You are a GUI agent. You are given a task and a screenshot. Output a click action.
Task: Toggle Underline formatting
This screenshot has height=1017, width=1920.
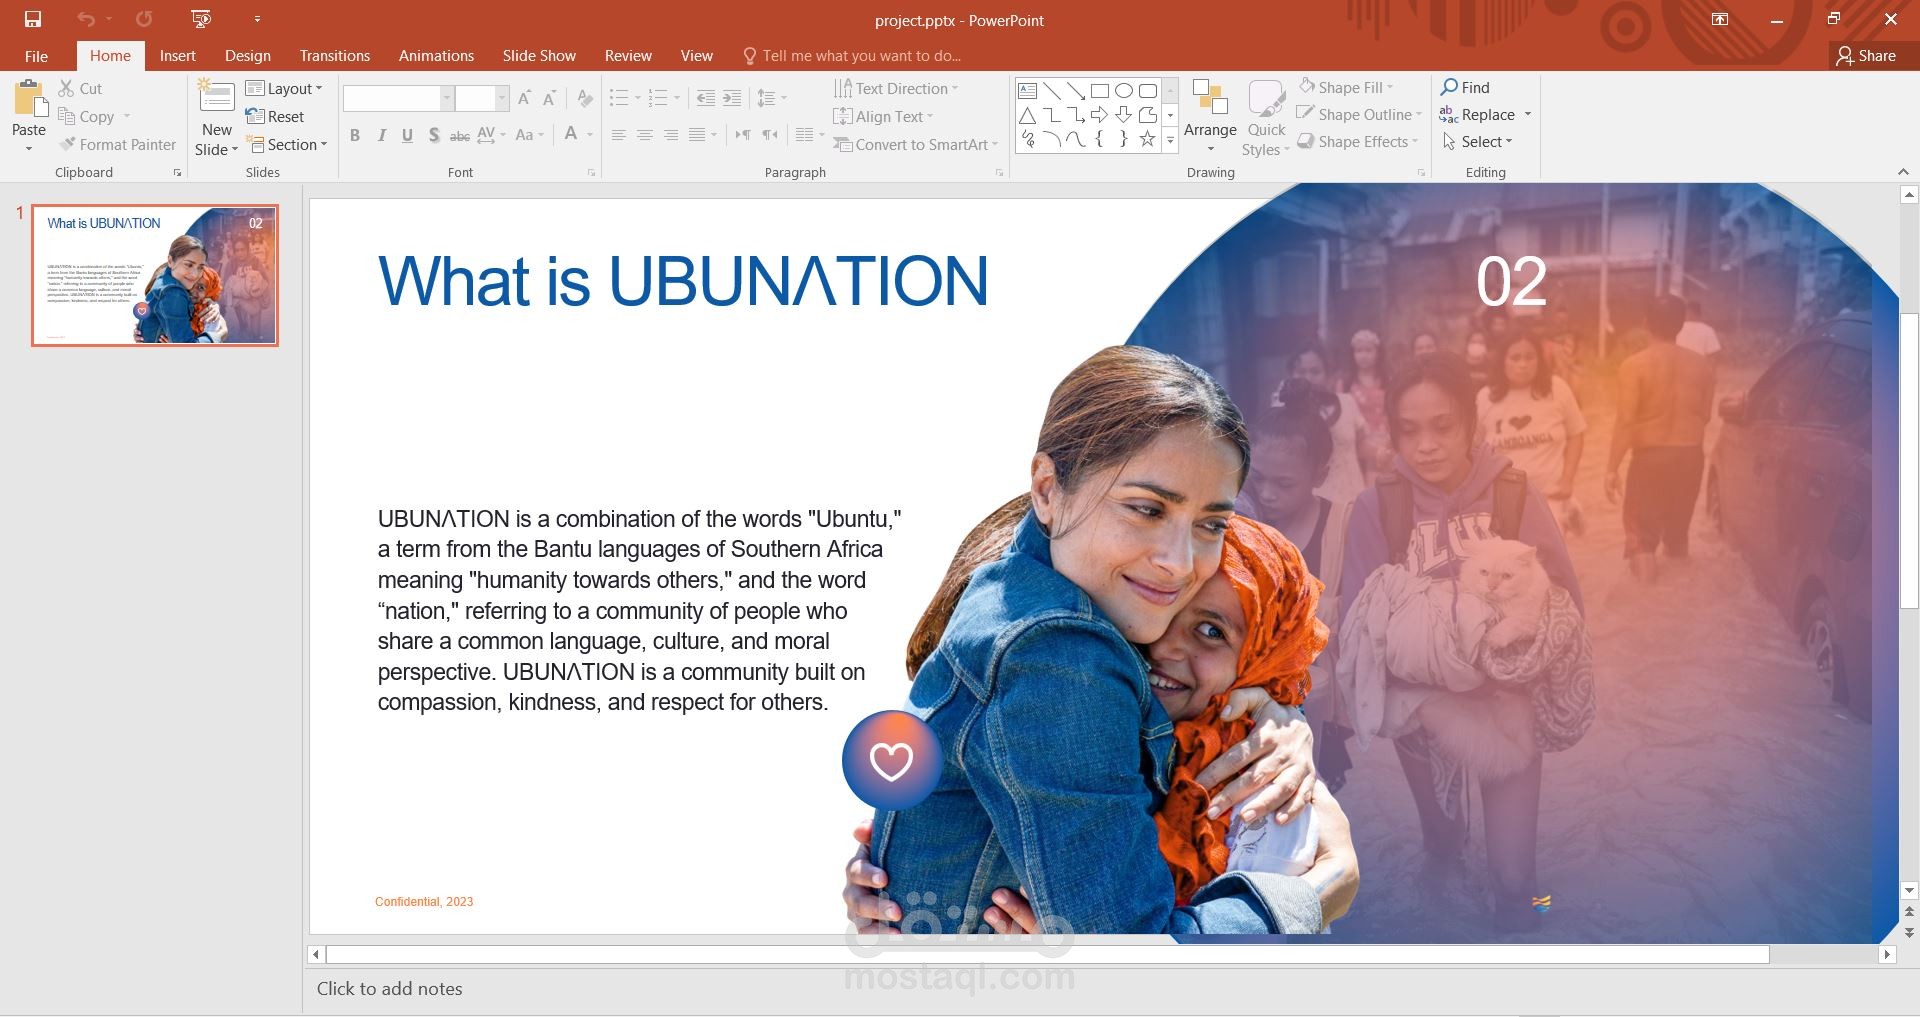(x=407, y=135)
